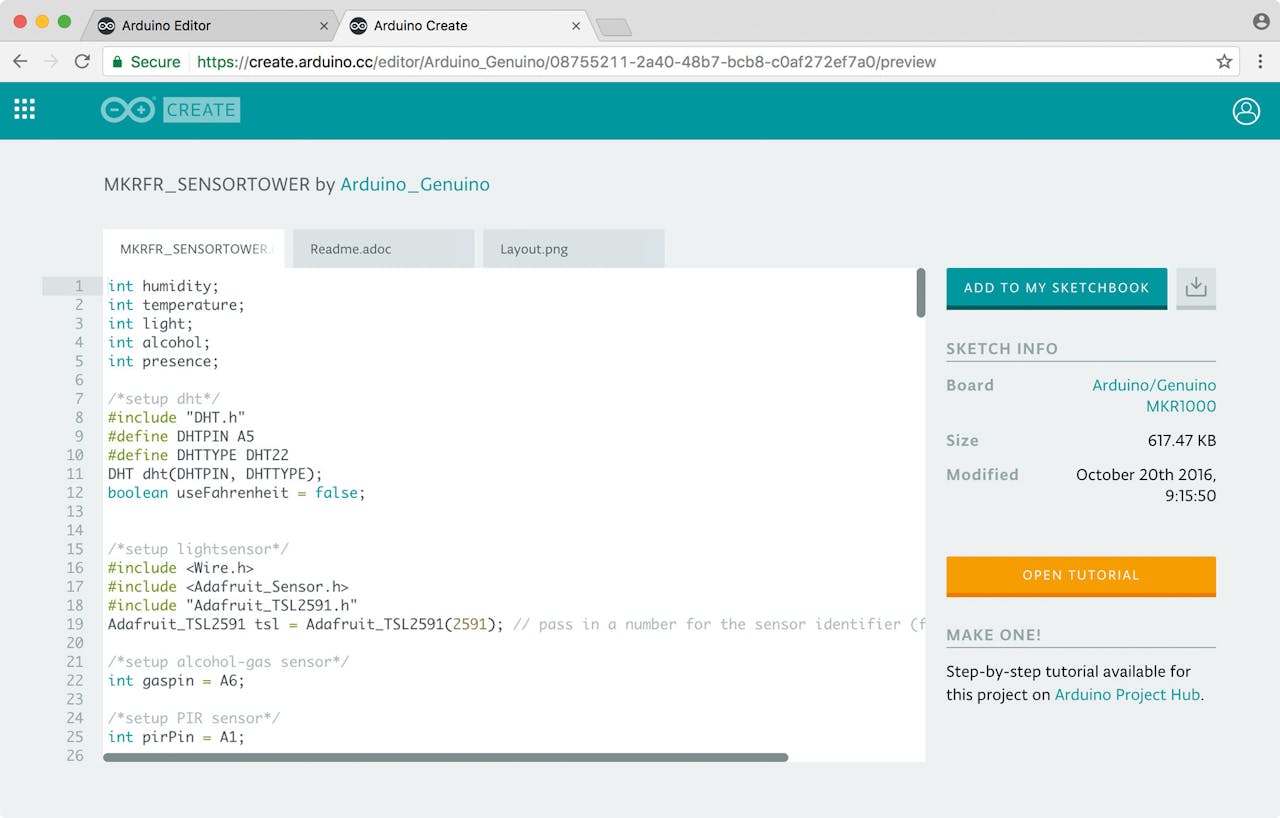1280x818 pixels.
Task: Go back using the browser back arrow
Action: (20, 60)
